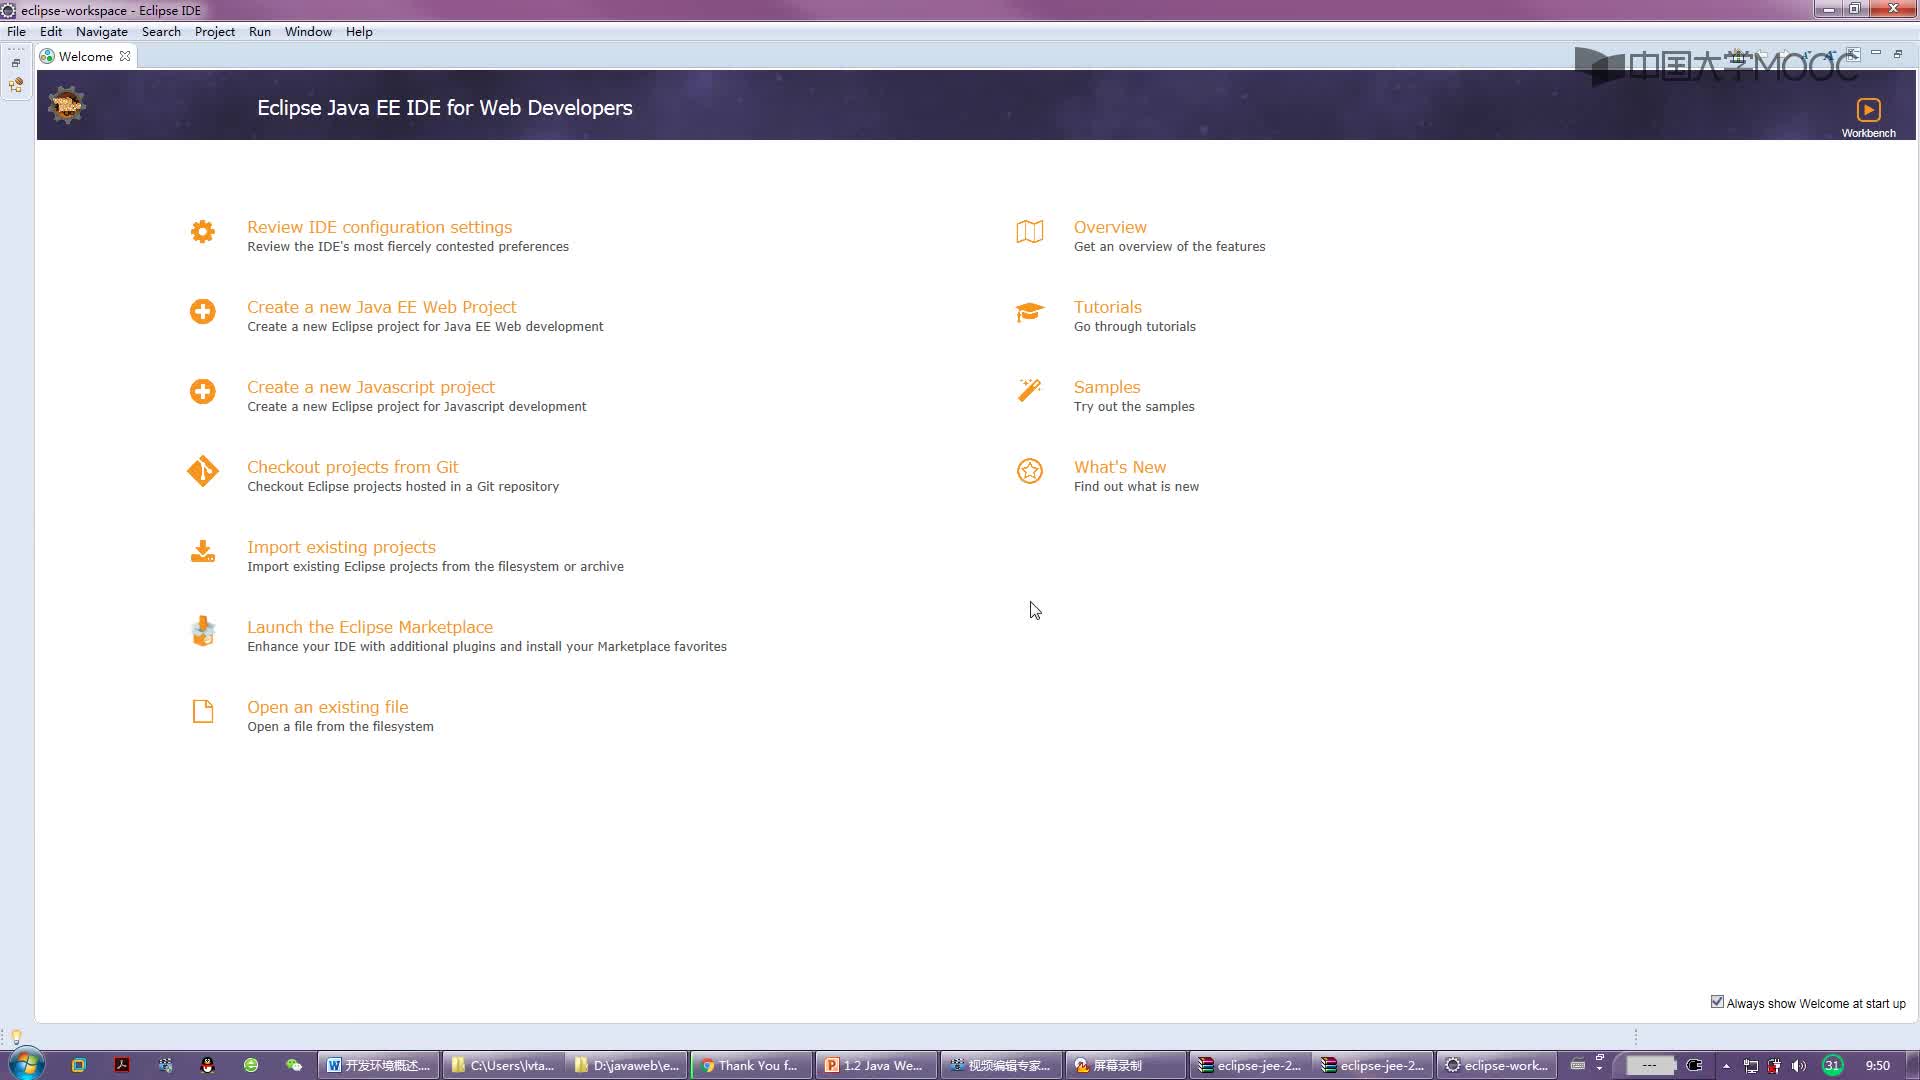Open the Adobe Acrobat icon in taskbar
This screenshot has height=1080, width=1920.
(x=122, y=1065)
